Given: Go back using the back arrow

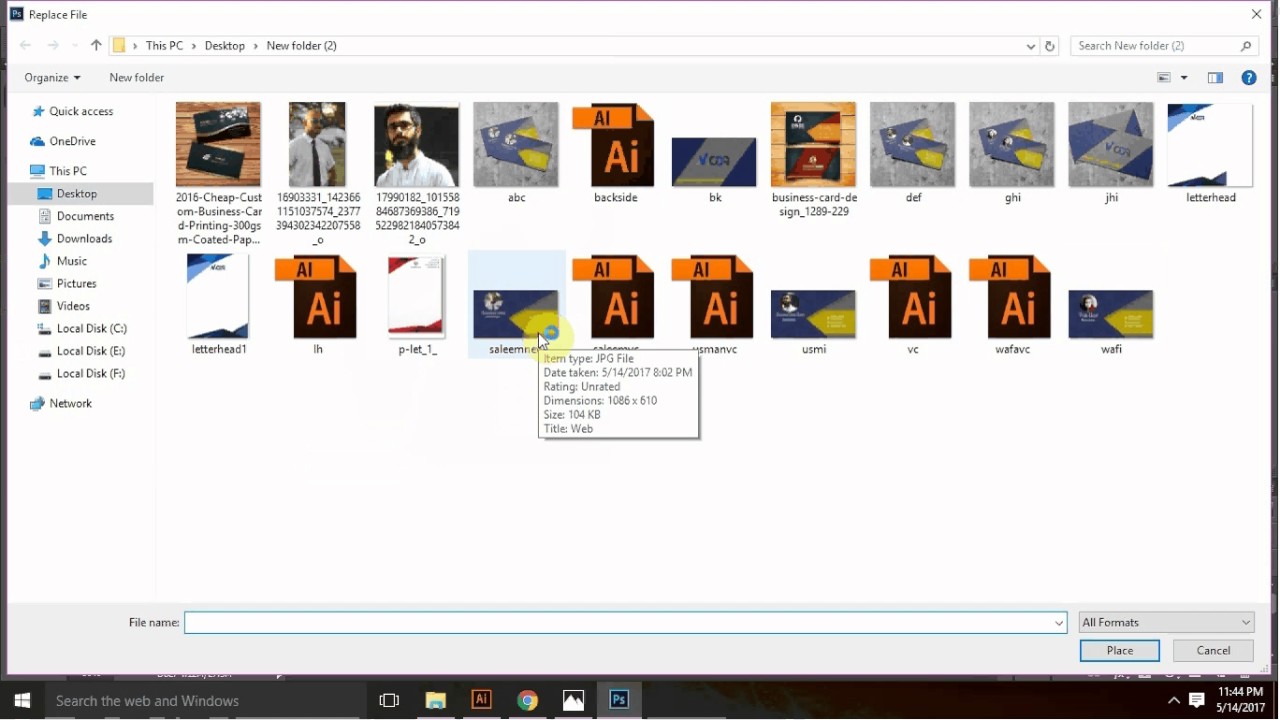Looking at the screenshot, I should 26,46.
